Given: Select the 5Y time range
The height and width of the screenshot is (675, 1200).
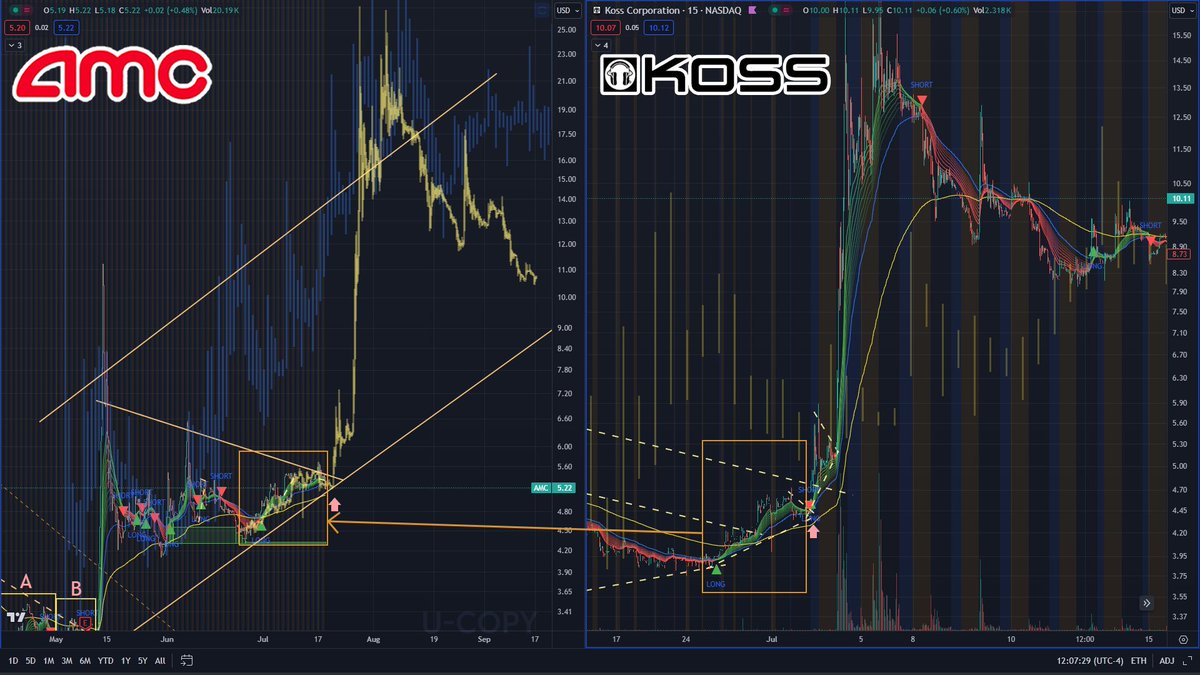Looking at the screenshot, I should [141, 661].
